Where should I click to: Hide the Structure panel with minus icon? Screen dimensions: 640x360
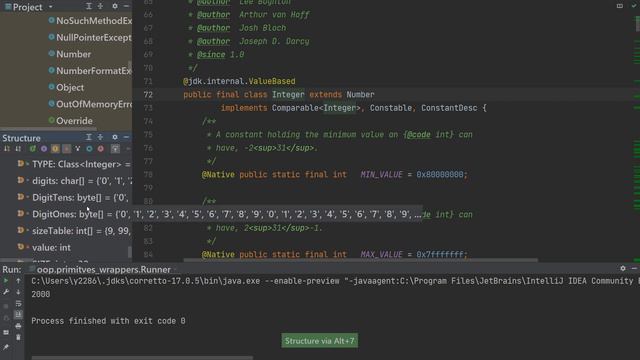pyautogui.click(x=126, y=138)
